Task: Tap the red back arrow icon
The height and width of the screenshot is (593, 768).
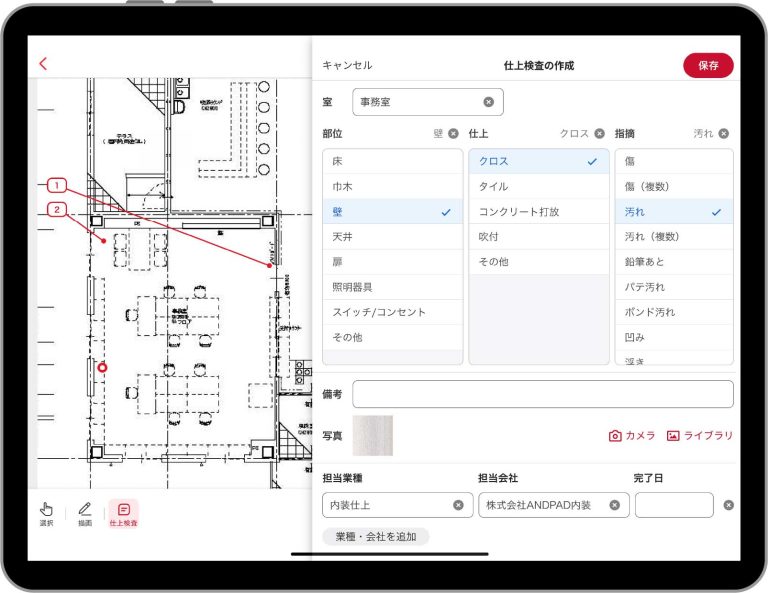Action: (43, 64)
